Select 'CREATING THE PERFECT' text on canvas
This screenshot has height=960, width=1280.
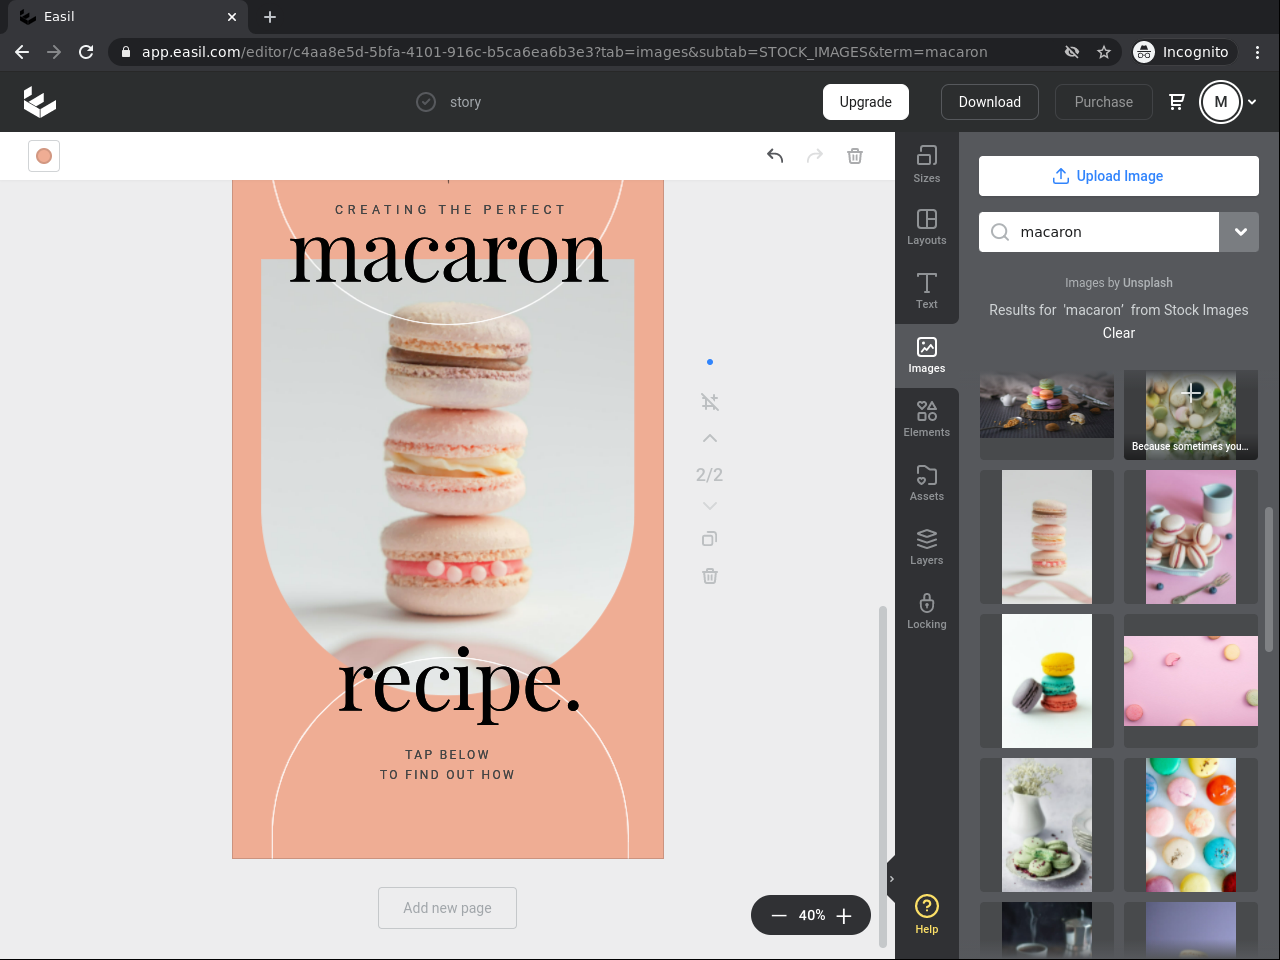[450, 210]
